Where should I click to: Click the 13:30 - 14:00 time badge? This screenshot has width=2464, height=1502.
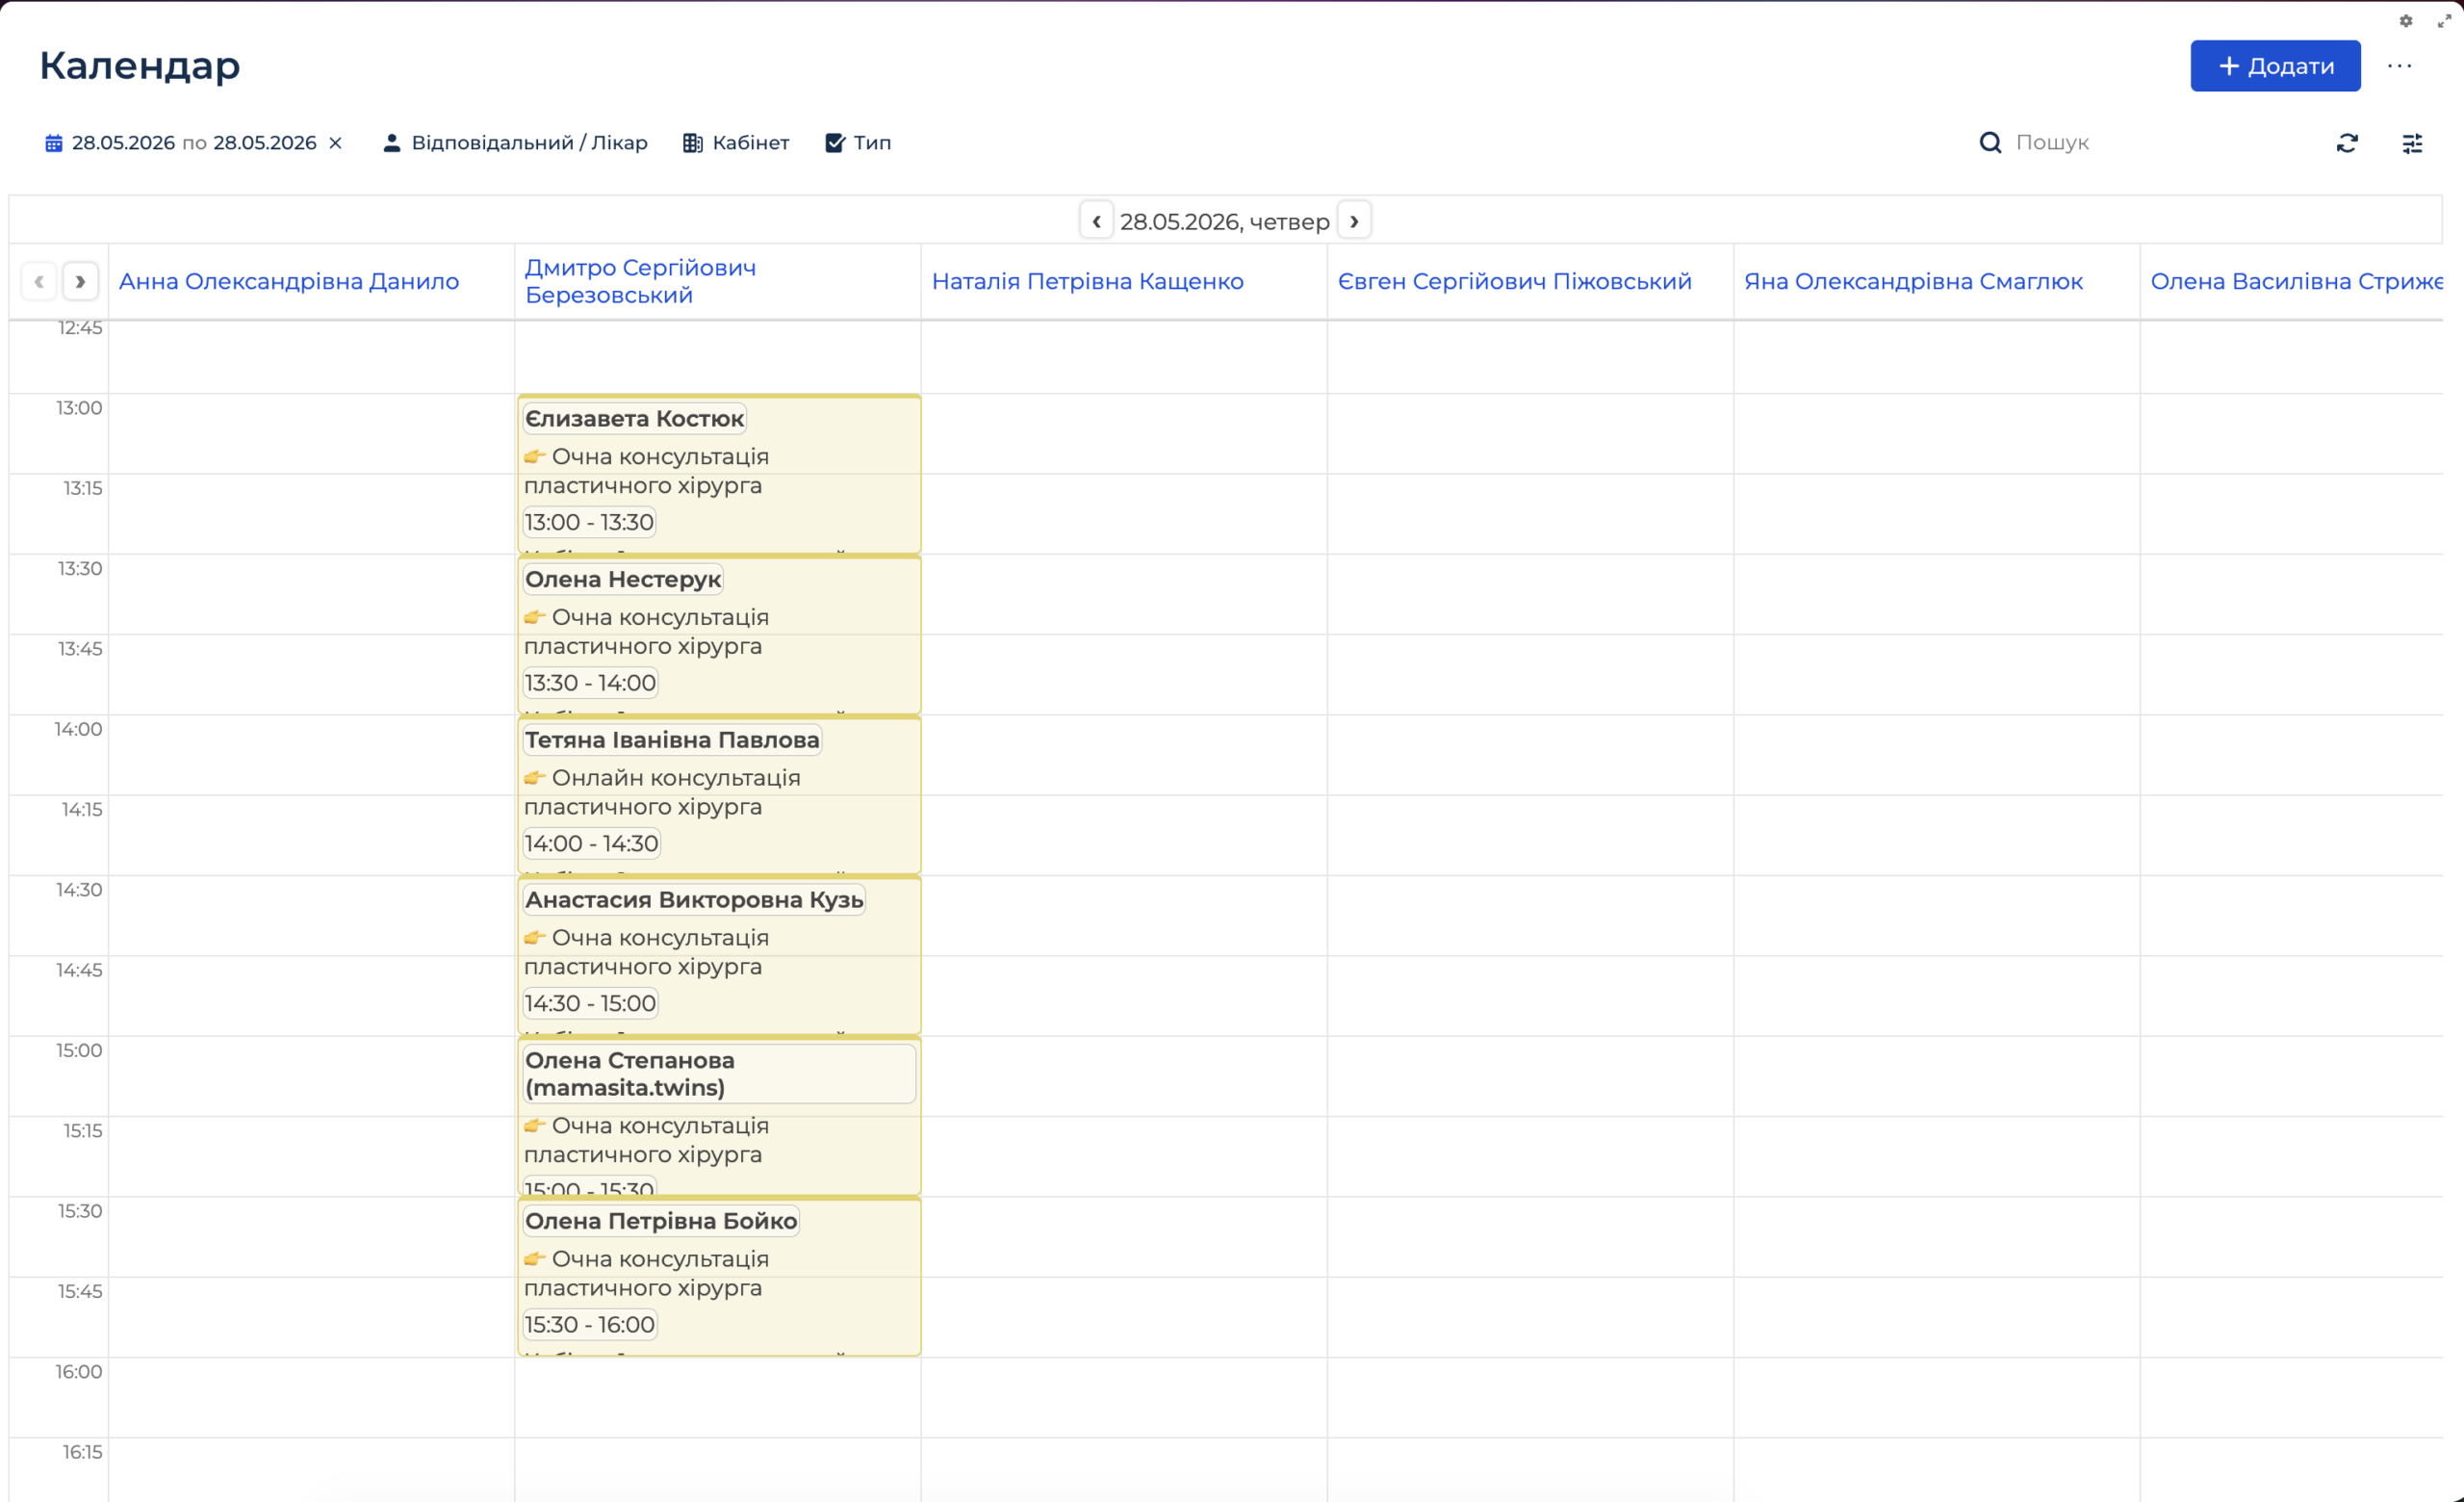coord(590,683)
